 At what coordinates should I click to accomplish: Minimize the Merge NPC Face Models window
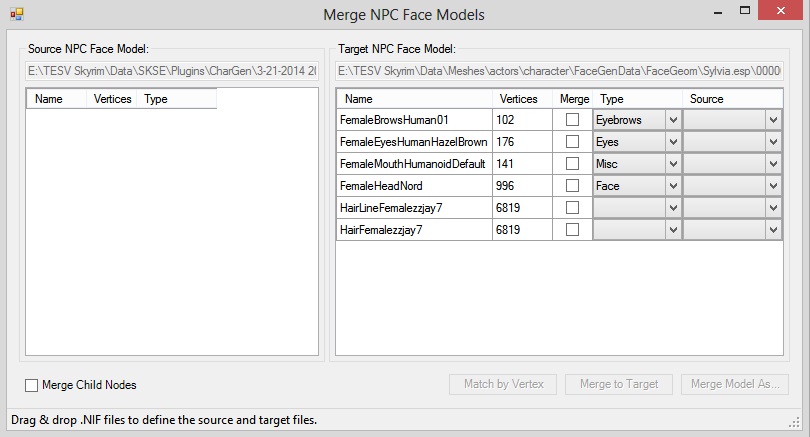click(x=718, y=11)
